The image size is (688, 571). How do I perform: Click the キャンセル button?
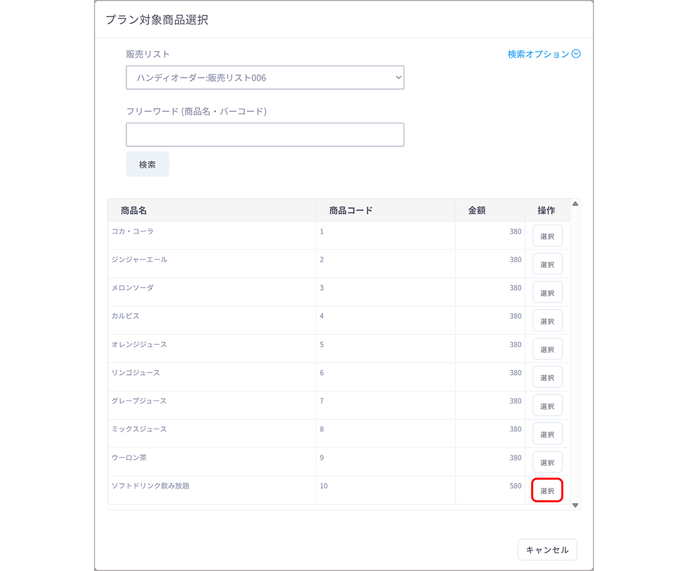(547, 550)
